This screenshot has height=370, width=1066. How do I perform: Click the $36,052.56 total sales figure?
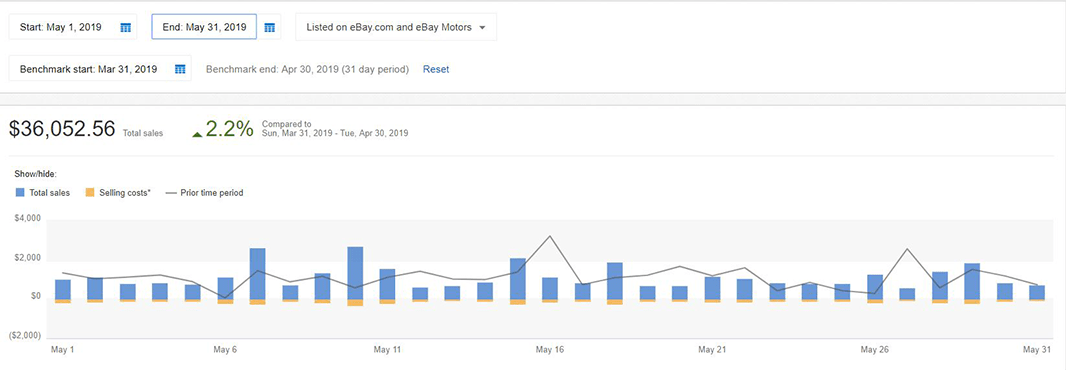[62, 129]
